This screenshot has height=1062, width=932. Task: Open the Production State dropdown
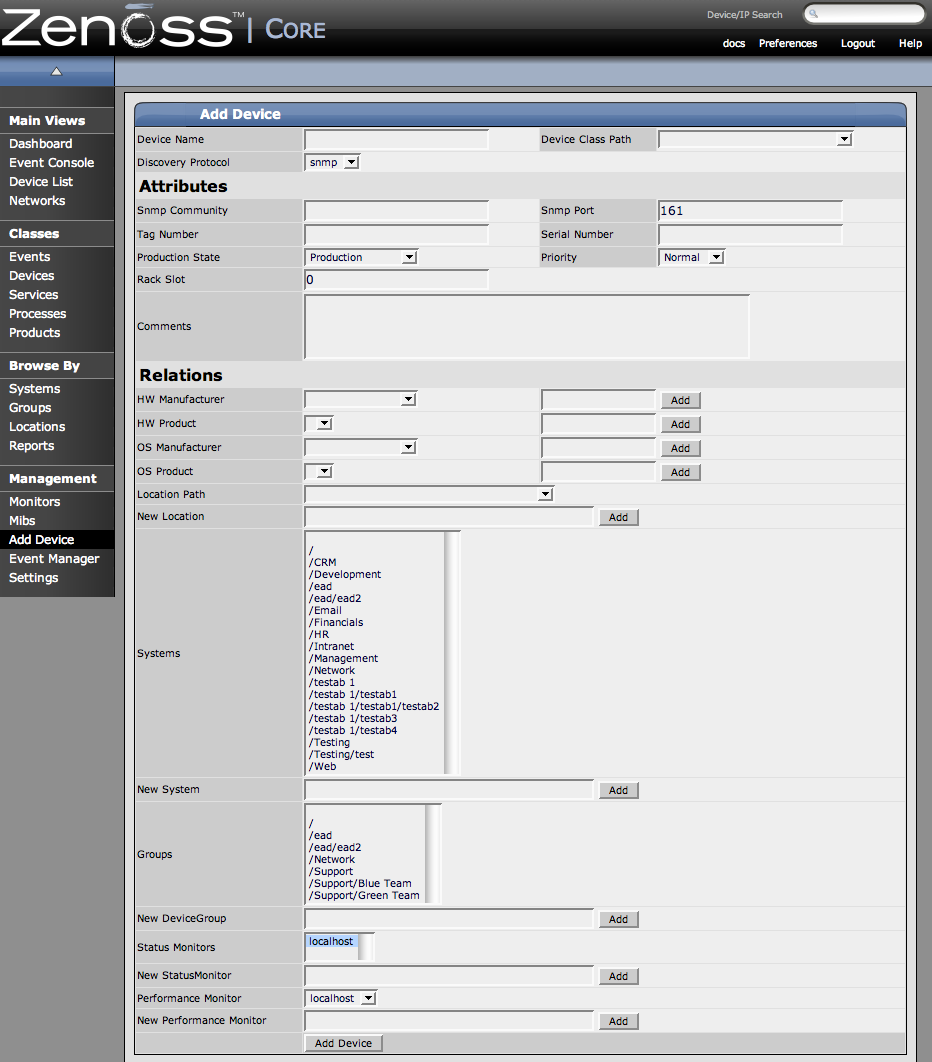pos(360,257)
